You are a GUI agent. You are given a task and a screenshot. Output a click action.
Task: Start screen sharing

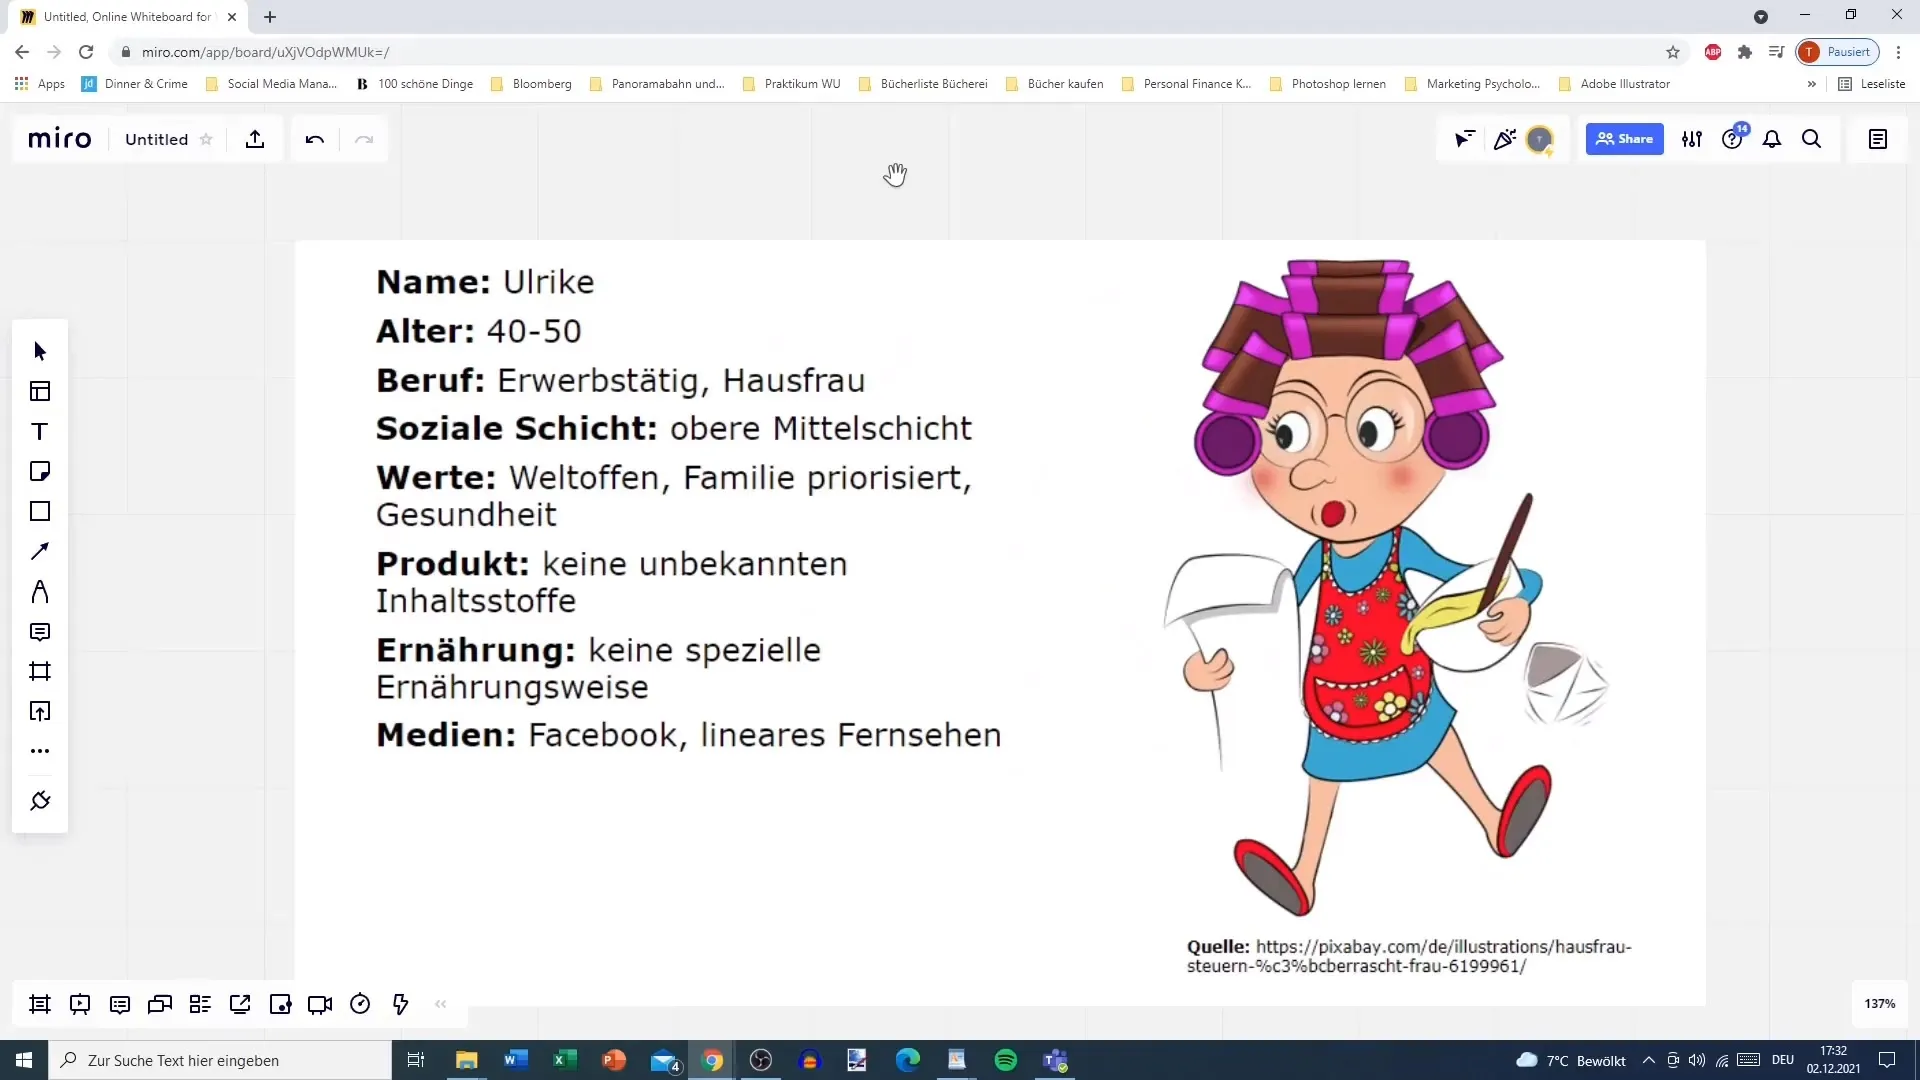pos(240,1004)
